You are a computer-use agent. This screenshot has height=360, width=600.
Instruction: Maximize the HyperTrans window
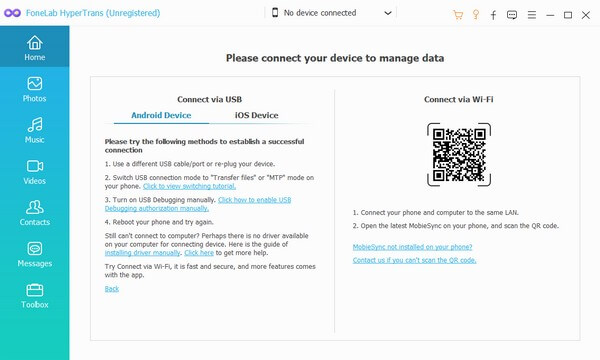[568, 15]
